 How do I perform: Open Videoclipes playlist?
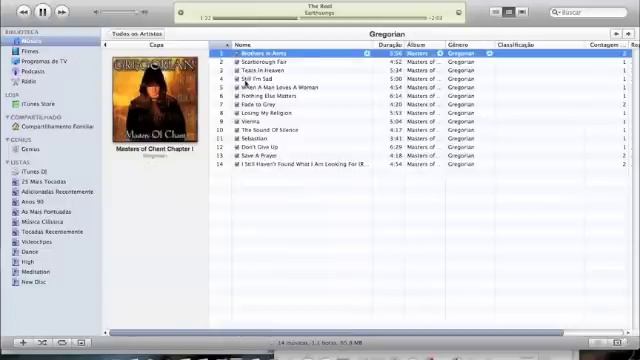click(36, 242)
